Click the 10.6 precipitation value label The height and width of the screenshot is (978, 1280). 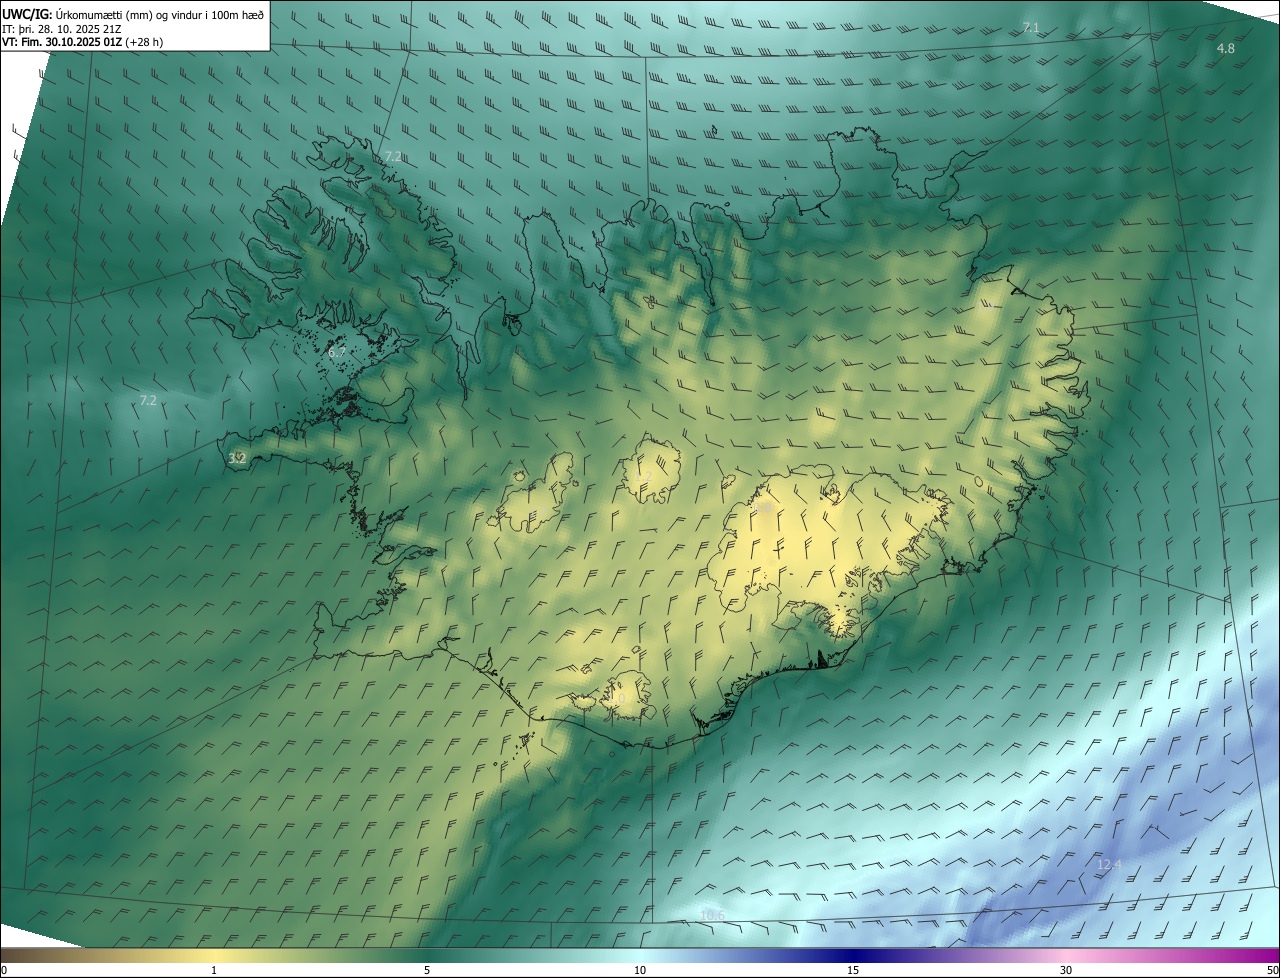click(712, 915)
